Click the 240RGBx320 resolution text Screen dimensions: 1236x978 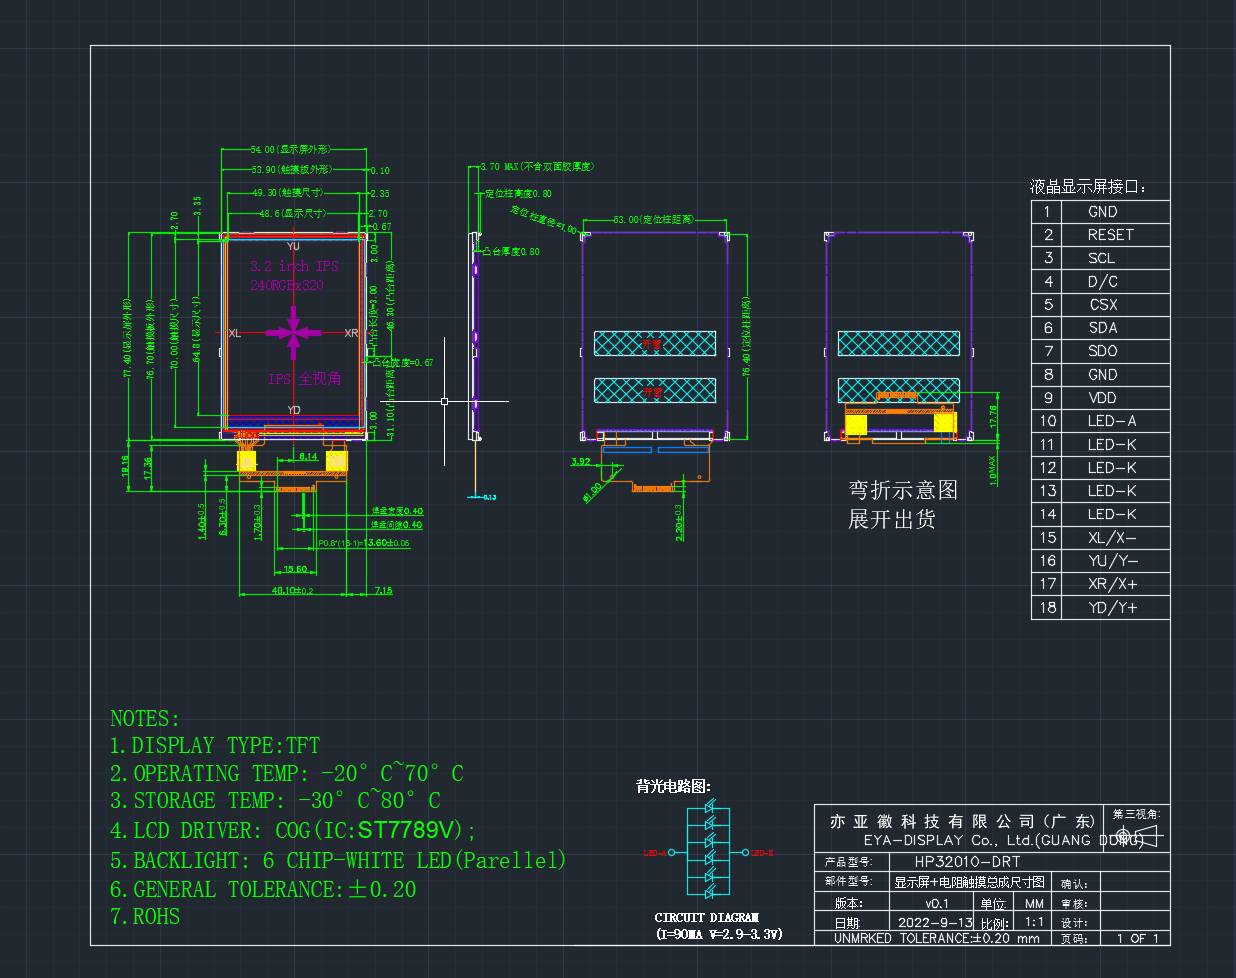(287, 285)
